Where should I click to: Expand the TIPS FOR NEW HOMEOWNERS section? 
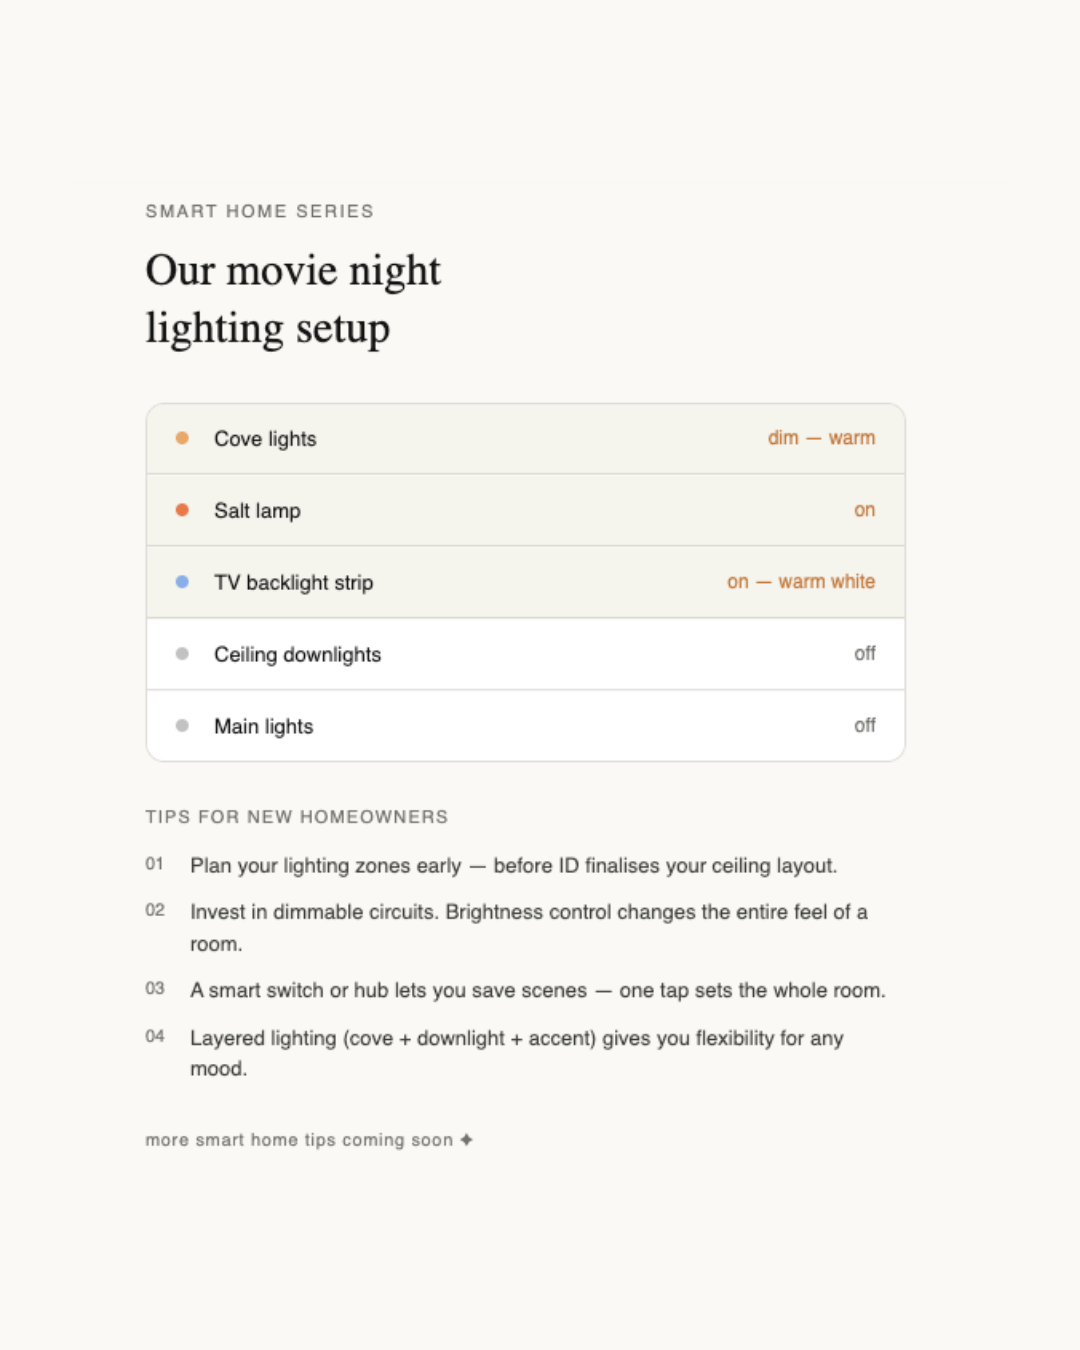[296, 817]
